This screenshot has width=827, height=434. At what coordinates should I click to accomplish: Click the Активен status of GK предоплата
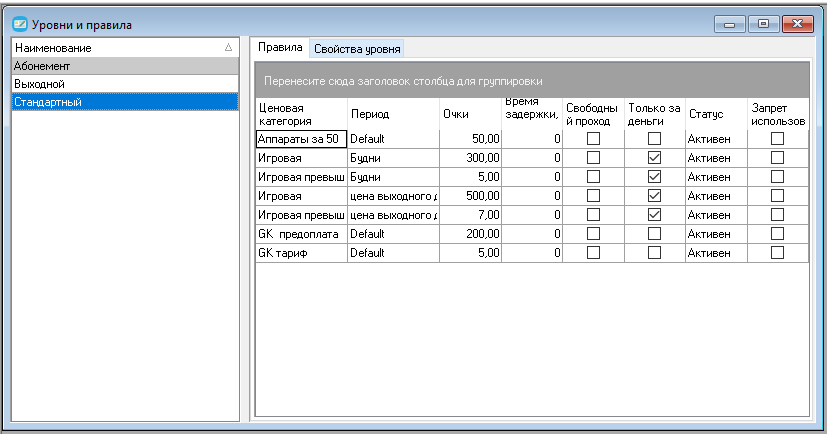[716, 234]
